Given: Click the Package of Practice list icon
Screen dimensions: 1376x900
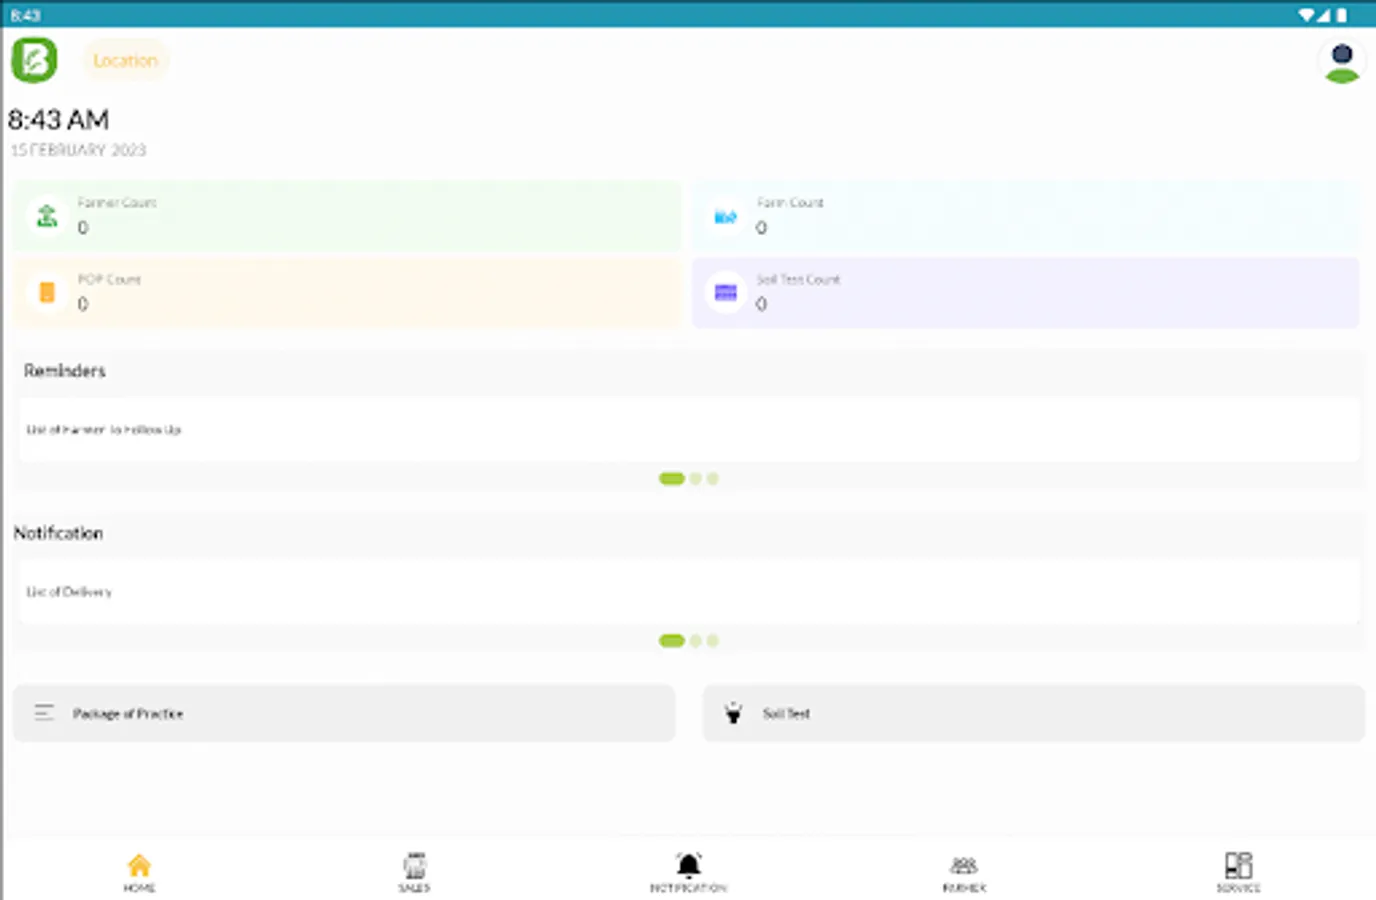Looking at the screenshot, I should click(44, 712).
